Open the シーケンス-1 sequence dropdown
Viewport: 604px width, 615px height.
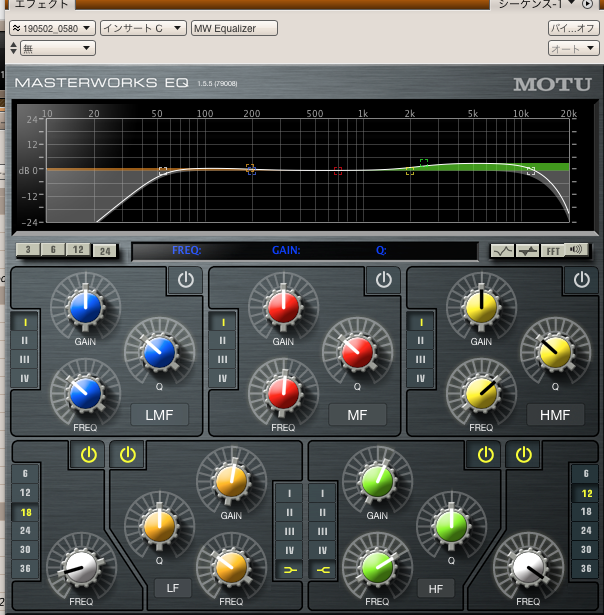point(537,4)
